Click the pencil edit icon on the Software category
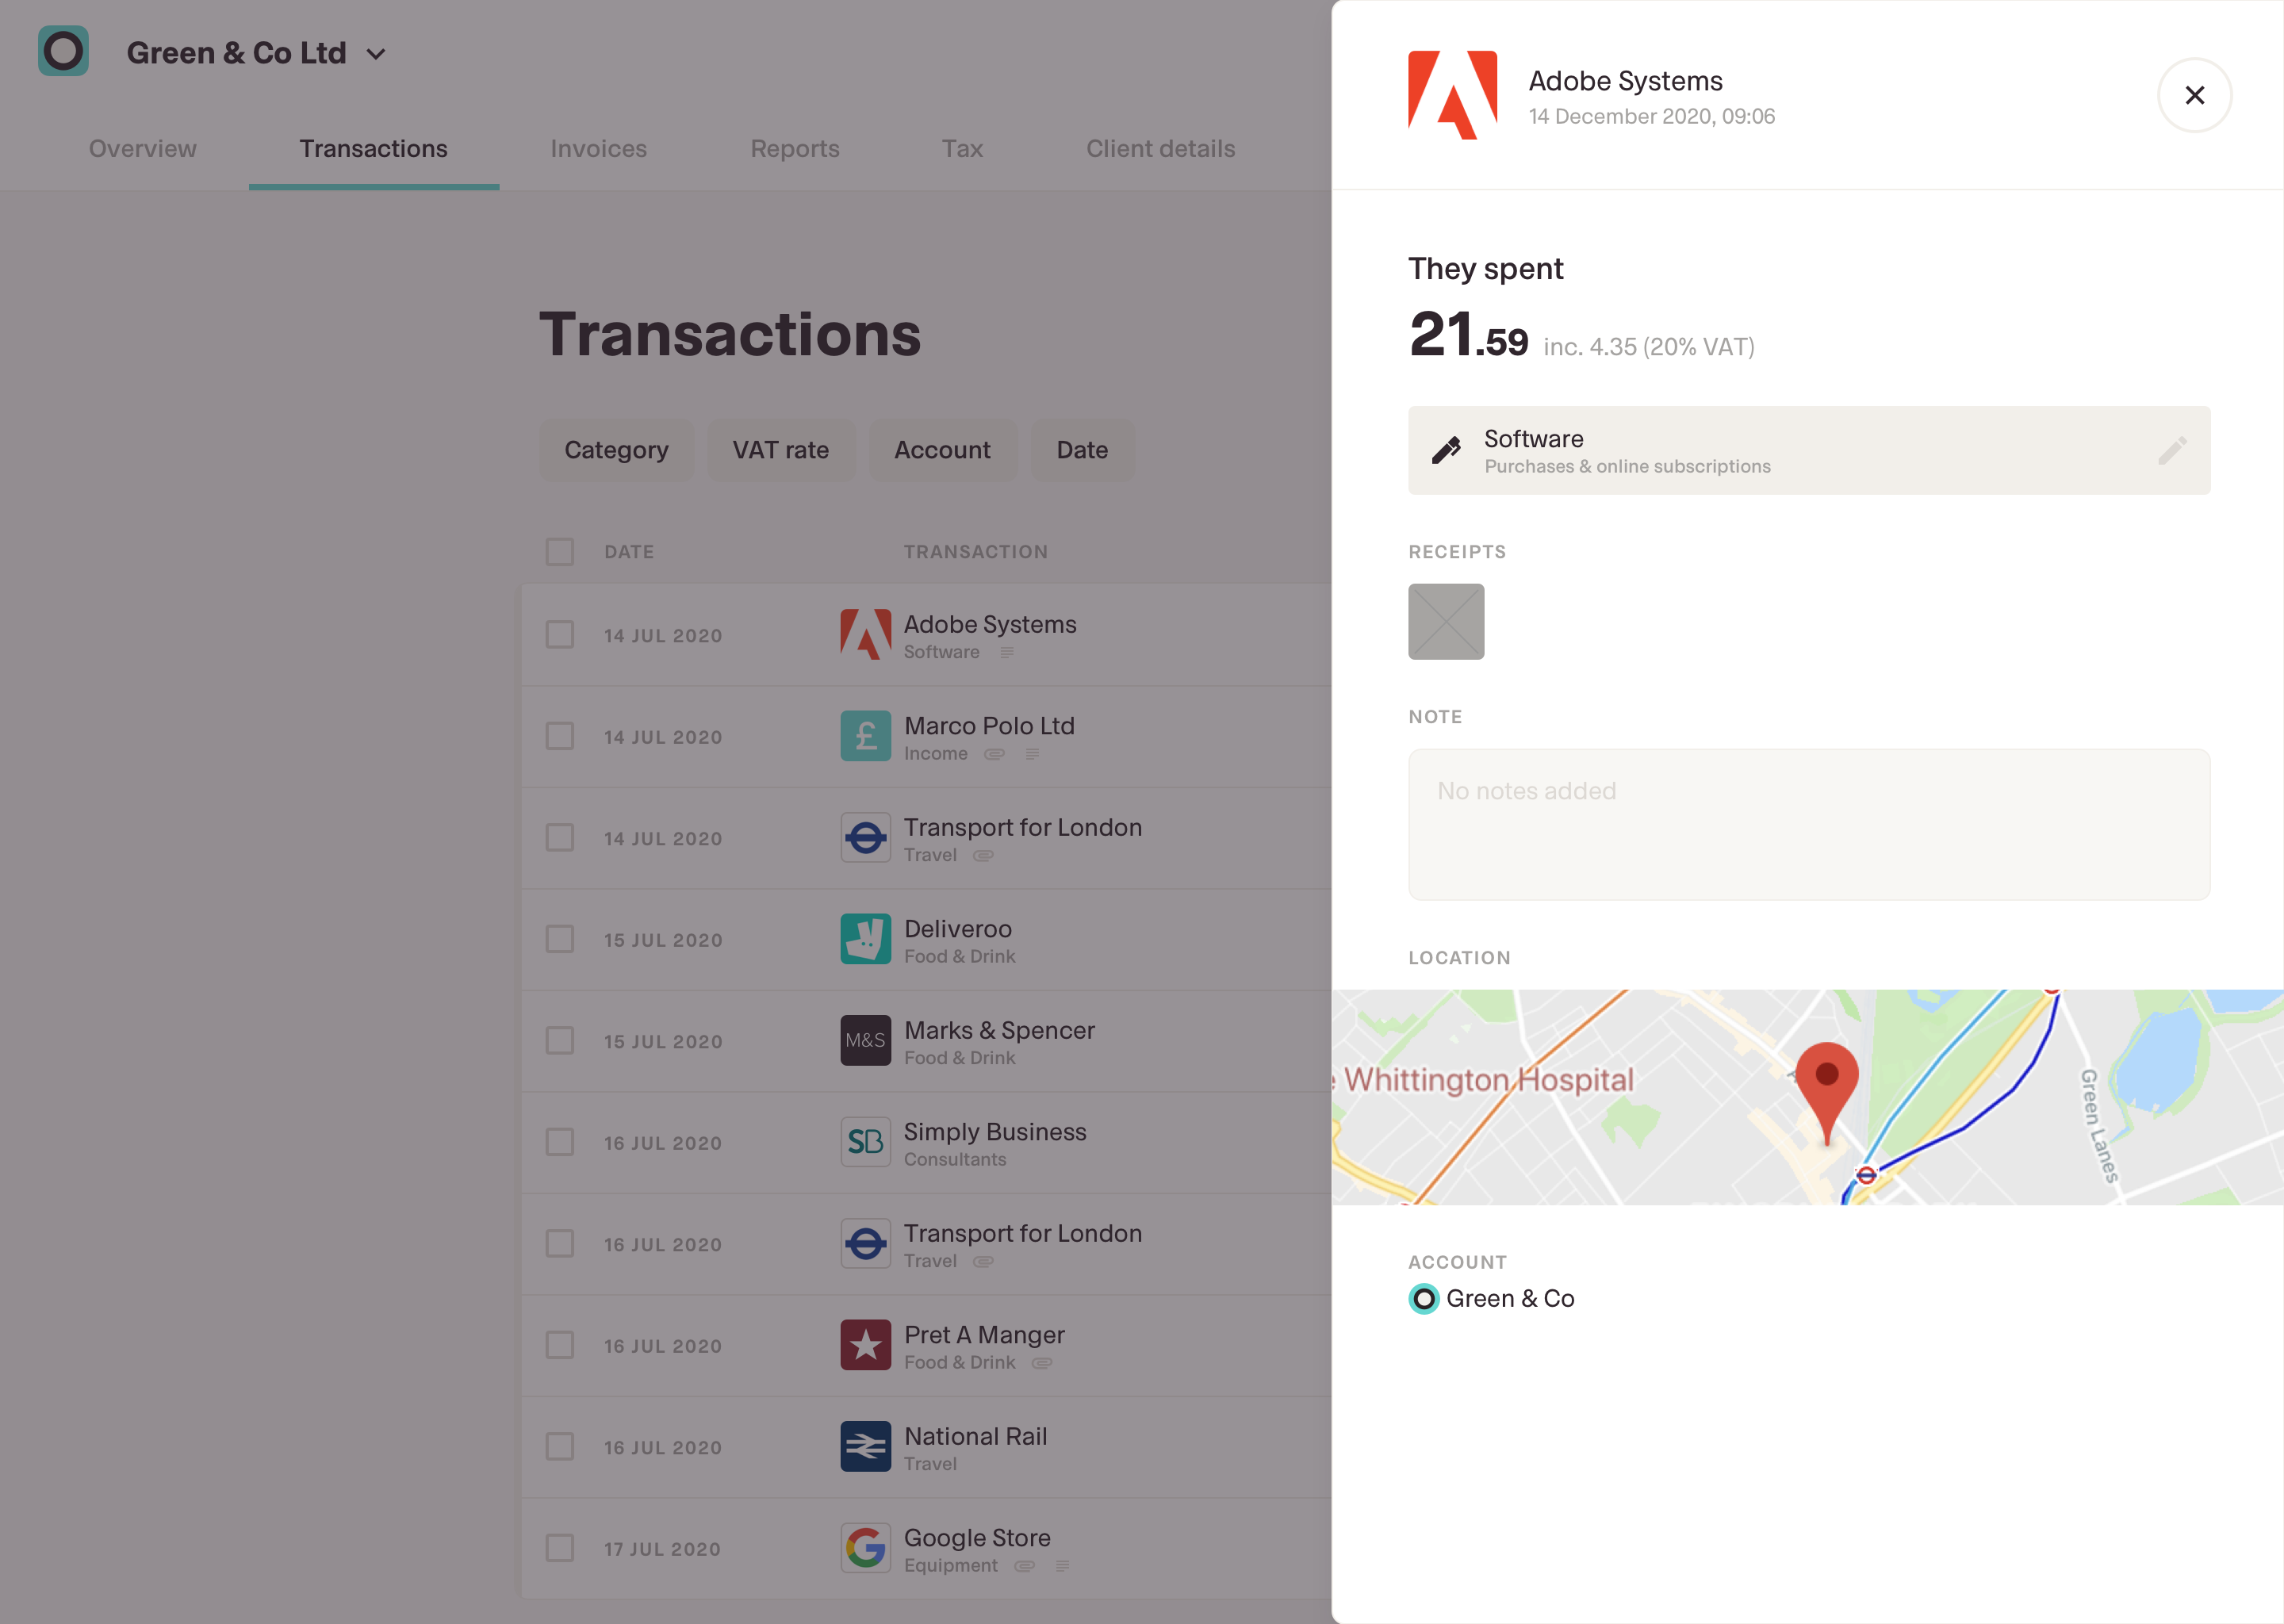2284x1624 pixels. (2171, 450)
